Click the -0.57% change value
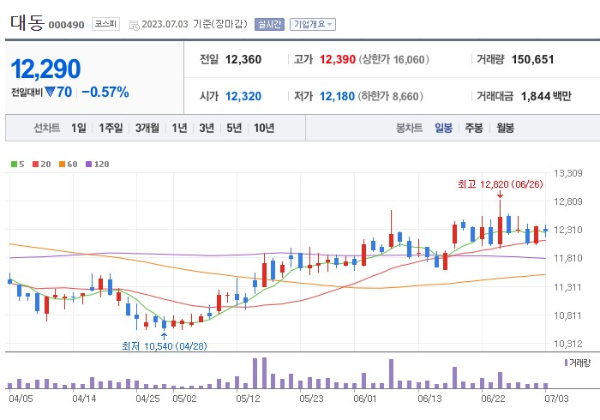Viewport: 600px width, 420px height. [x=105, y=92]
